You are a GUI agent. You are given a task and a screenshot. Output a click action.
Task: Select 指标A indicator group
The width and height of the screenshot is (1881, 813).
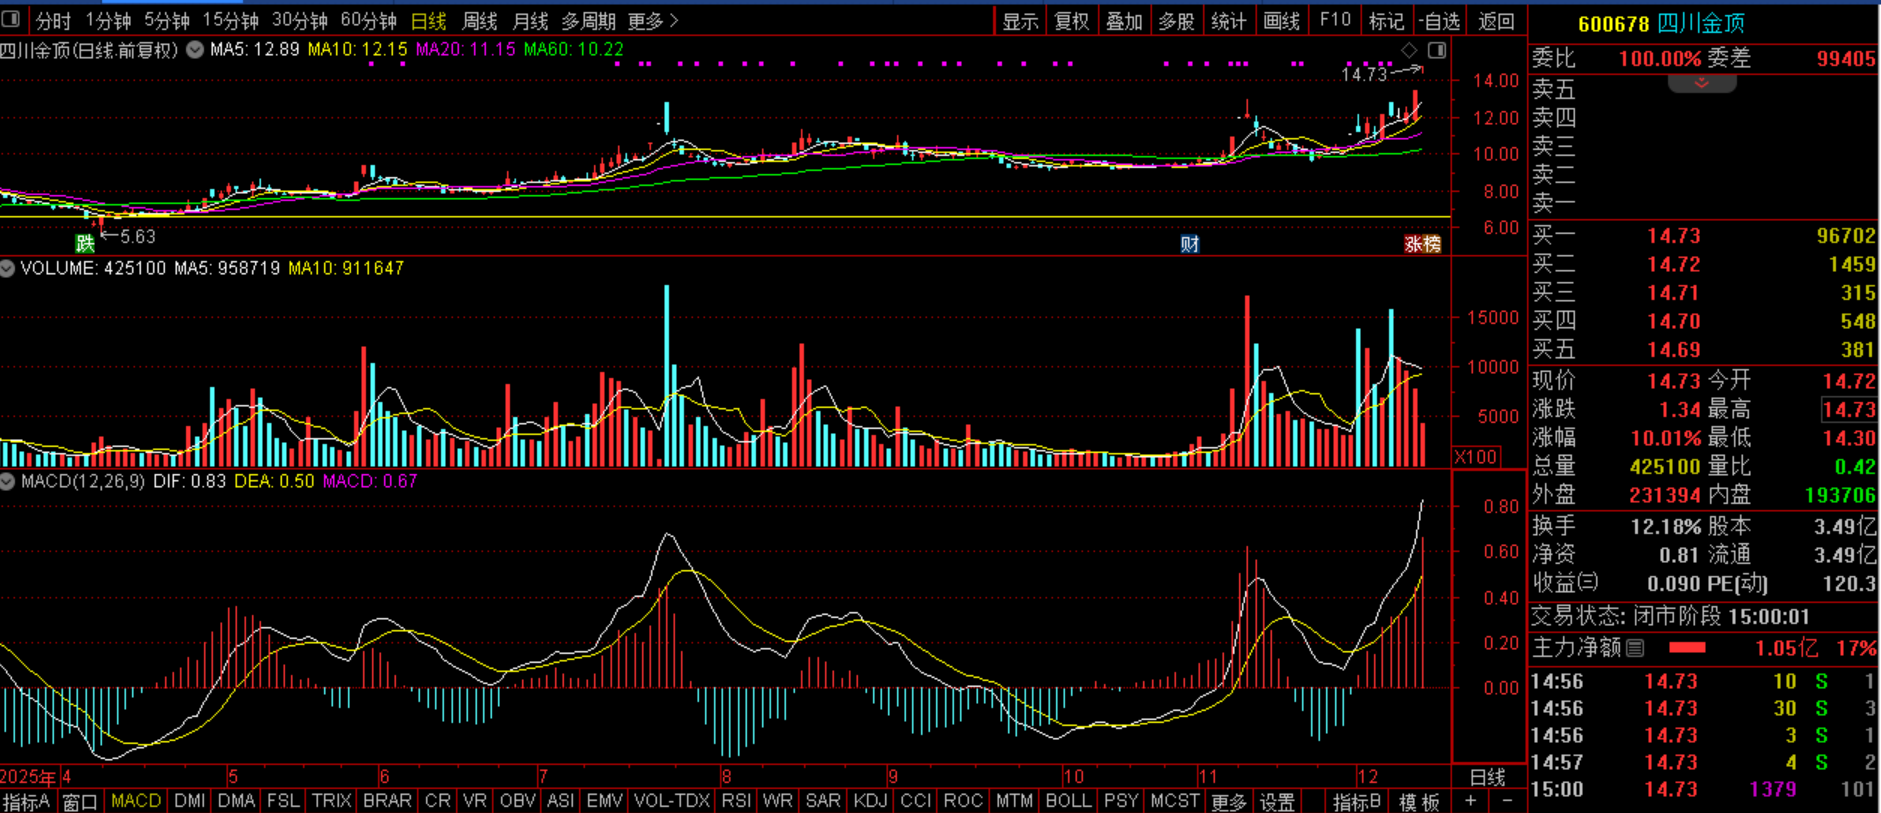[27, 802]
